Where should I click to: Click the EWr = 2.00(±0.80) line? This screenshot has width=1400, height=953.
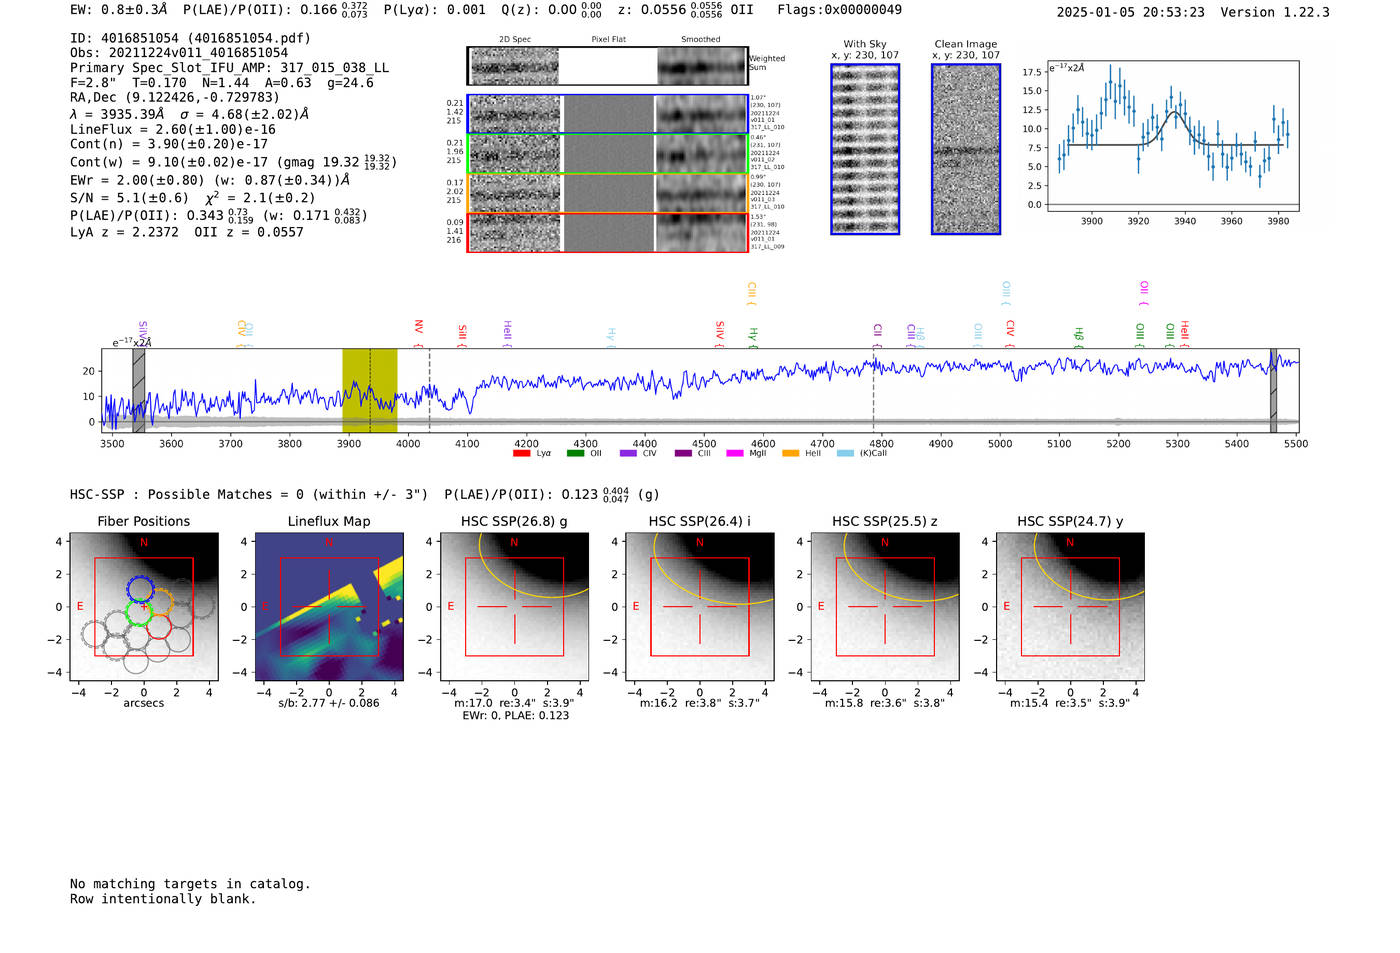click(210, 180)
